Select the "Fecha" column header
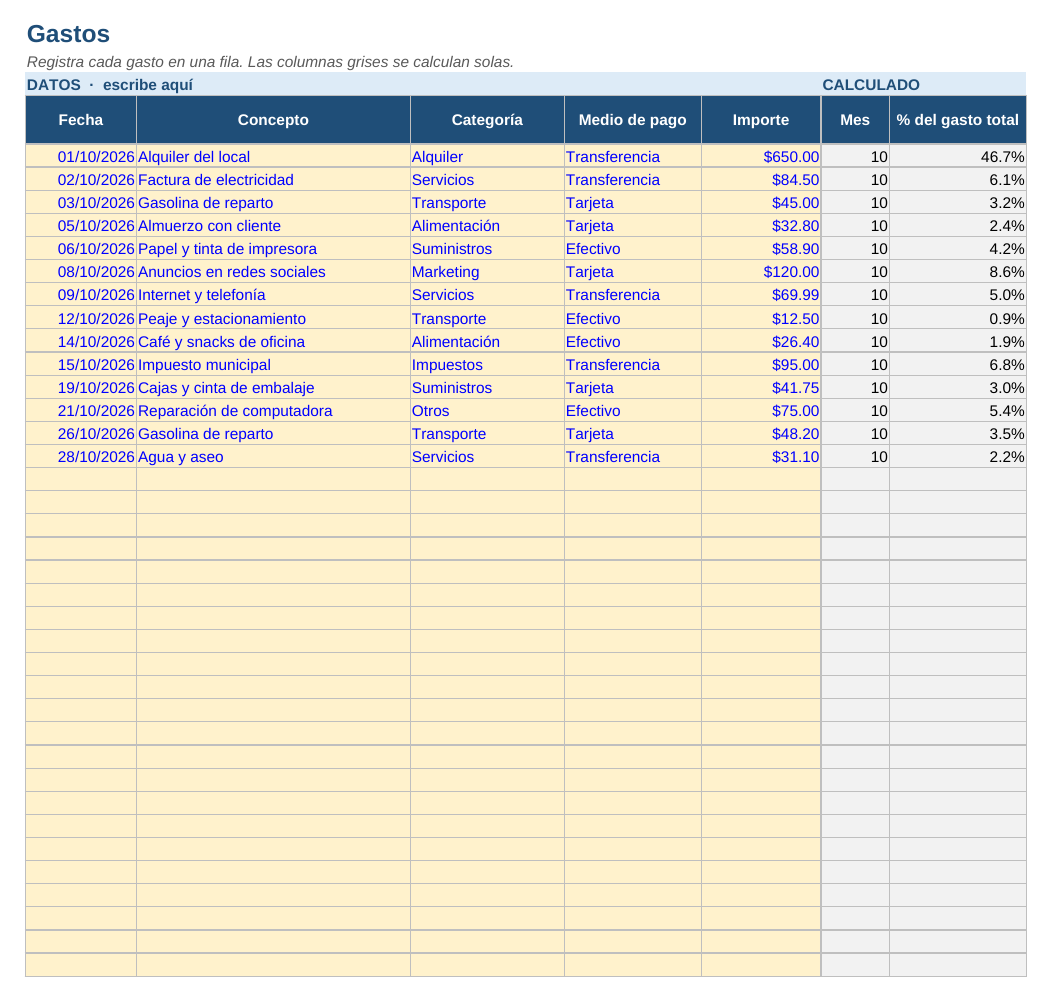 pyautogui.click(x=81, y=120)
